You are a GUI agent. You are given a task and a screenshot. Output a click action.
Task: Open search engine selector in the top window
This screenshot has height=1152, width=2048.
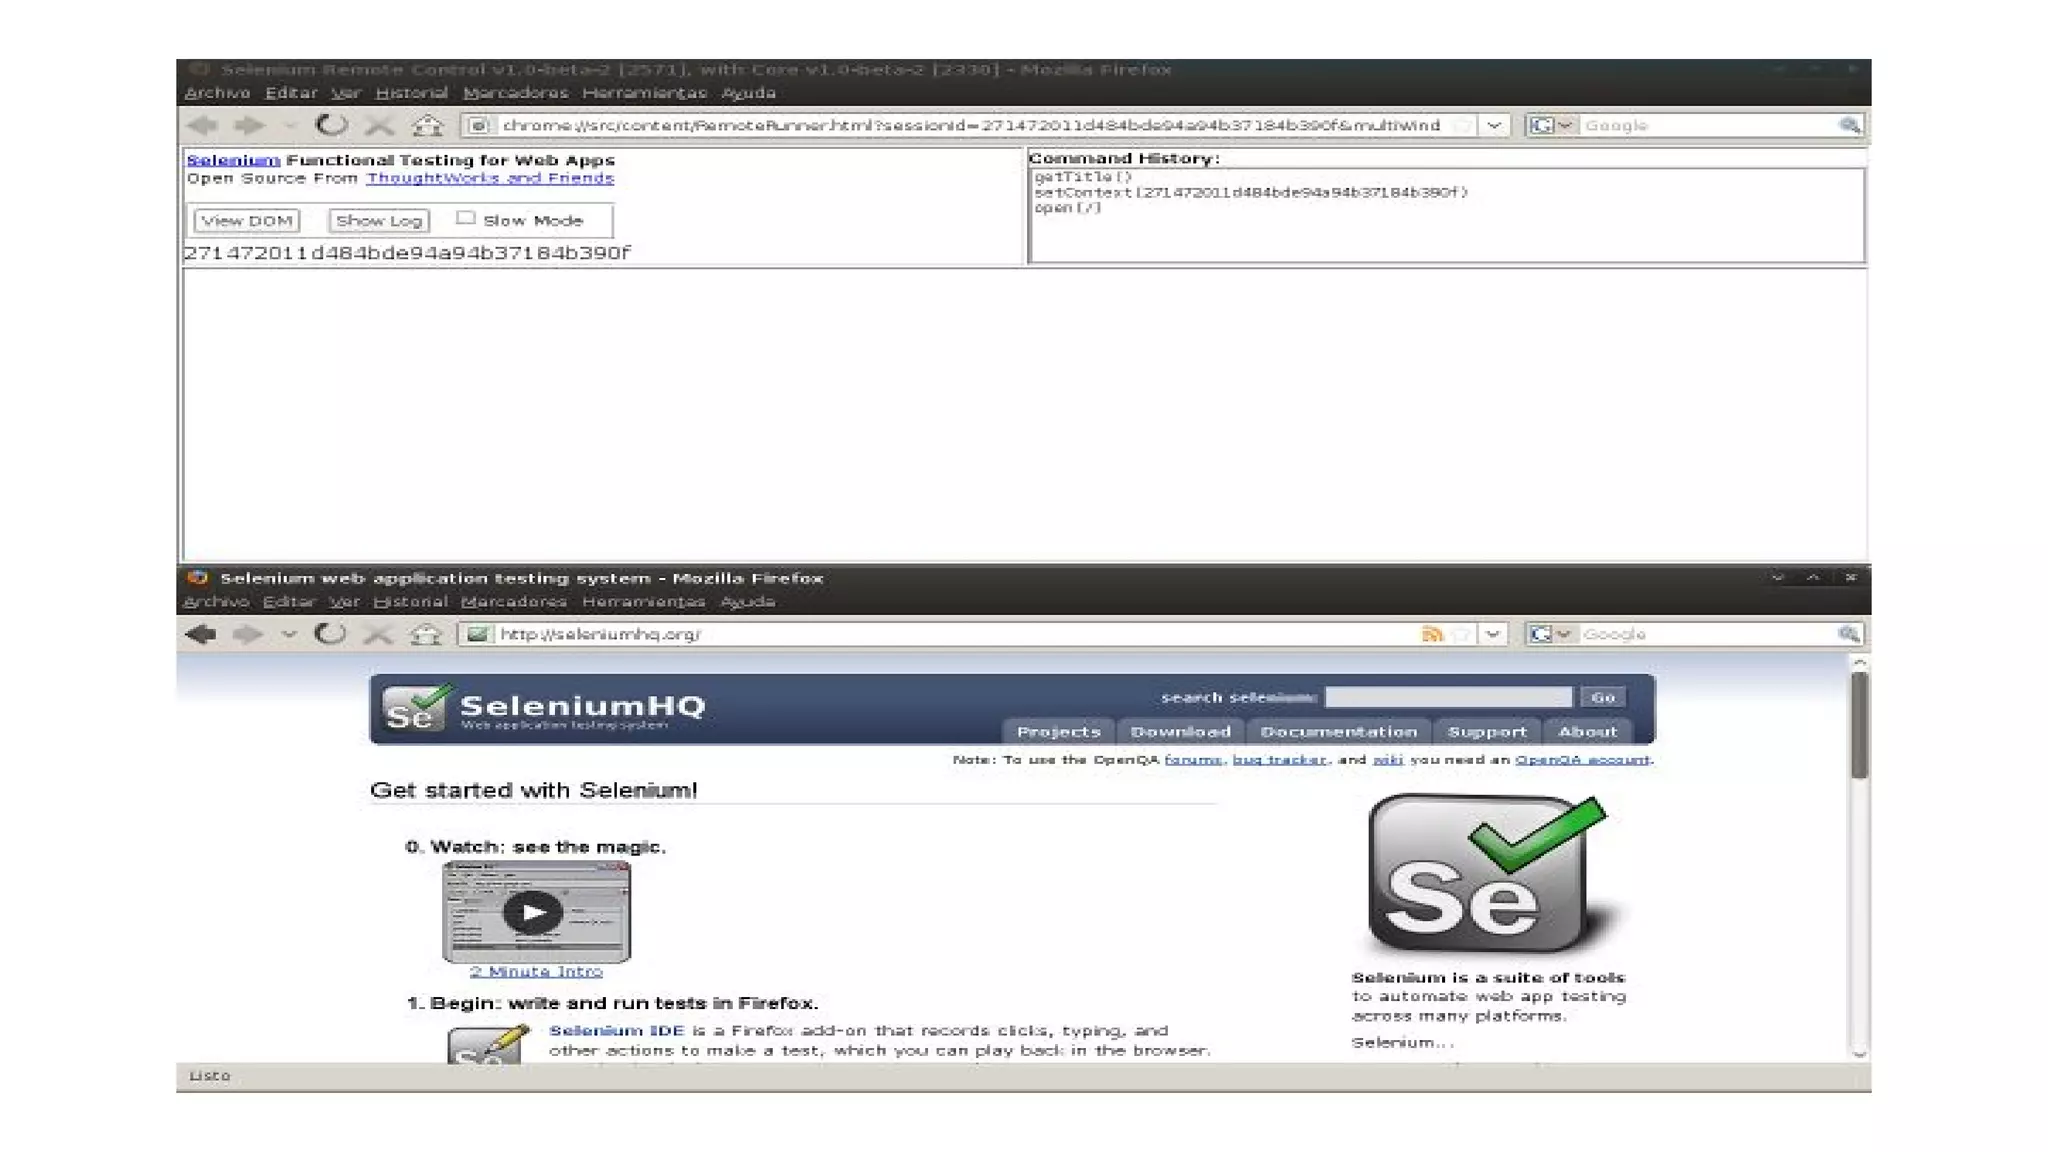(1552, 125)
